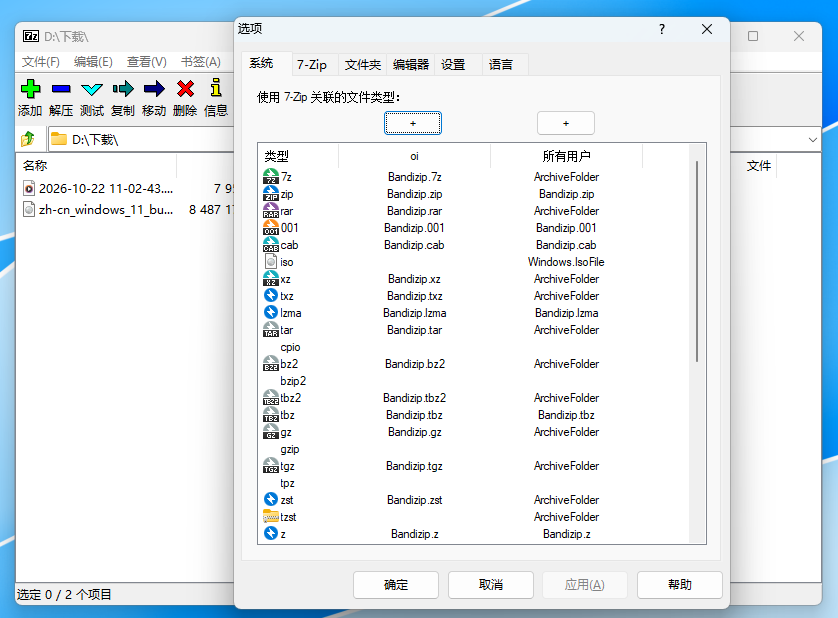Click the z file type icon

[x=271, y=534]
